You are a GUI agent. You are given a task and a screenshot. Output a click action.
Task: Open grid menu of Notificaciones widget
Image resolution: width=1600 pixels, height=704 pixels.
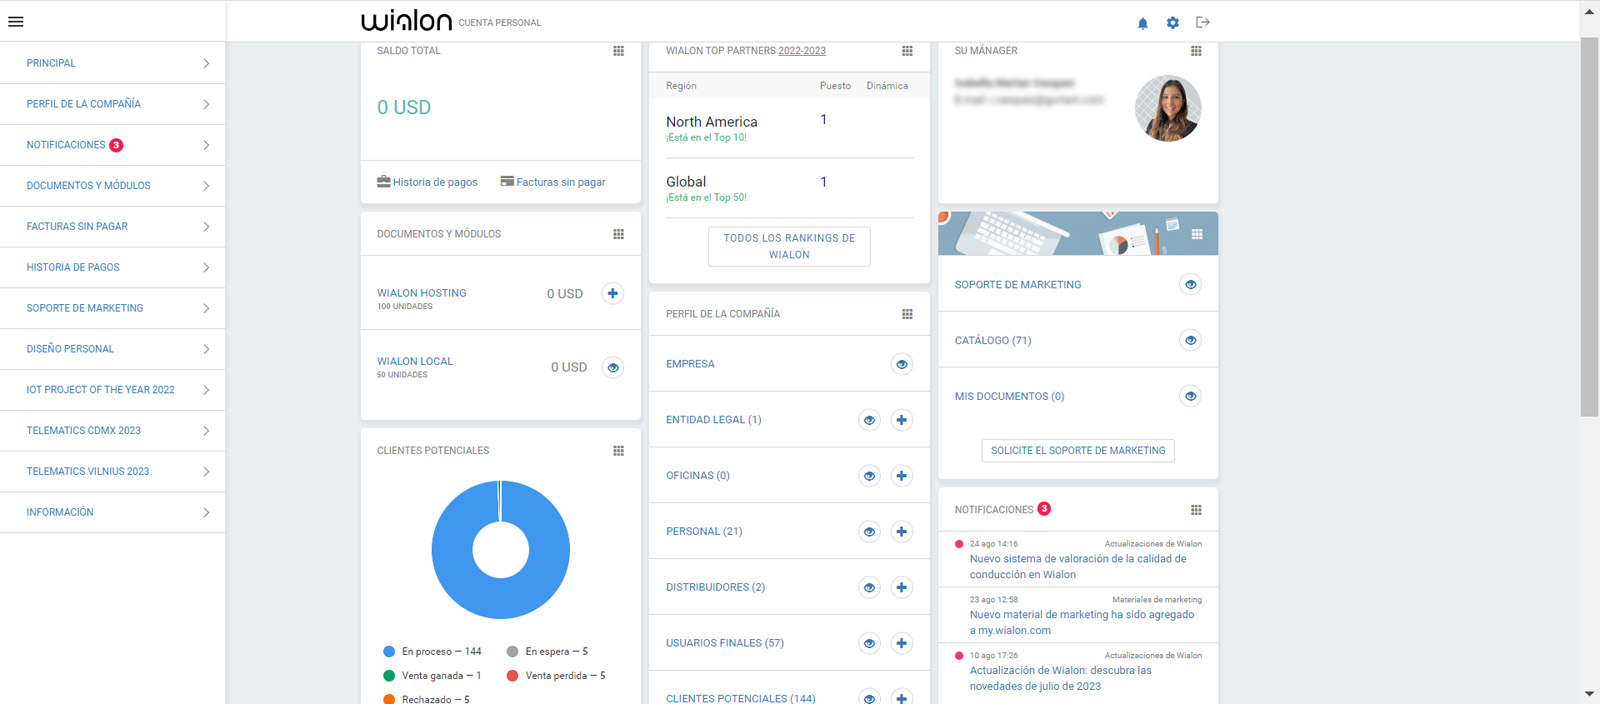pyautogui.click(x=1196, y=510)
